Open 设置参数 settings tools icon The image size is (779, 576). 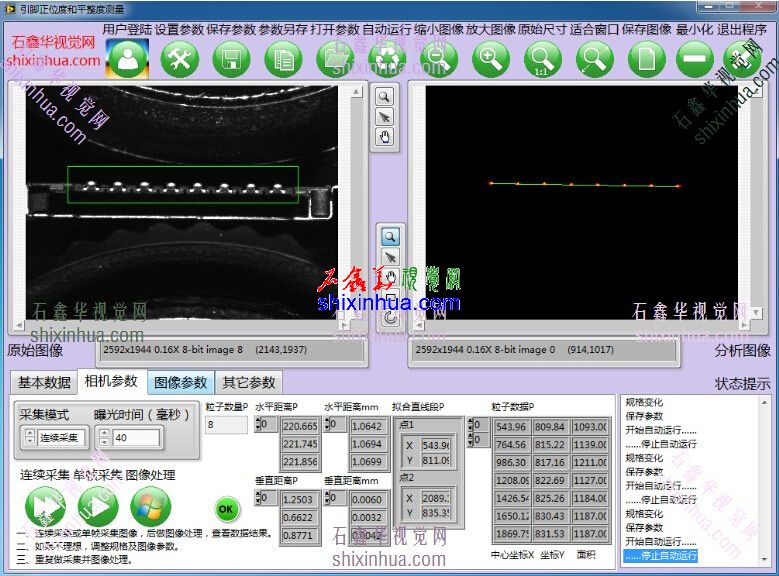click(180, 59)
